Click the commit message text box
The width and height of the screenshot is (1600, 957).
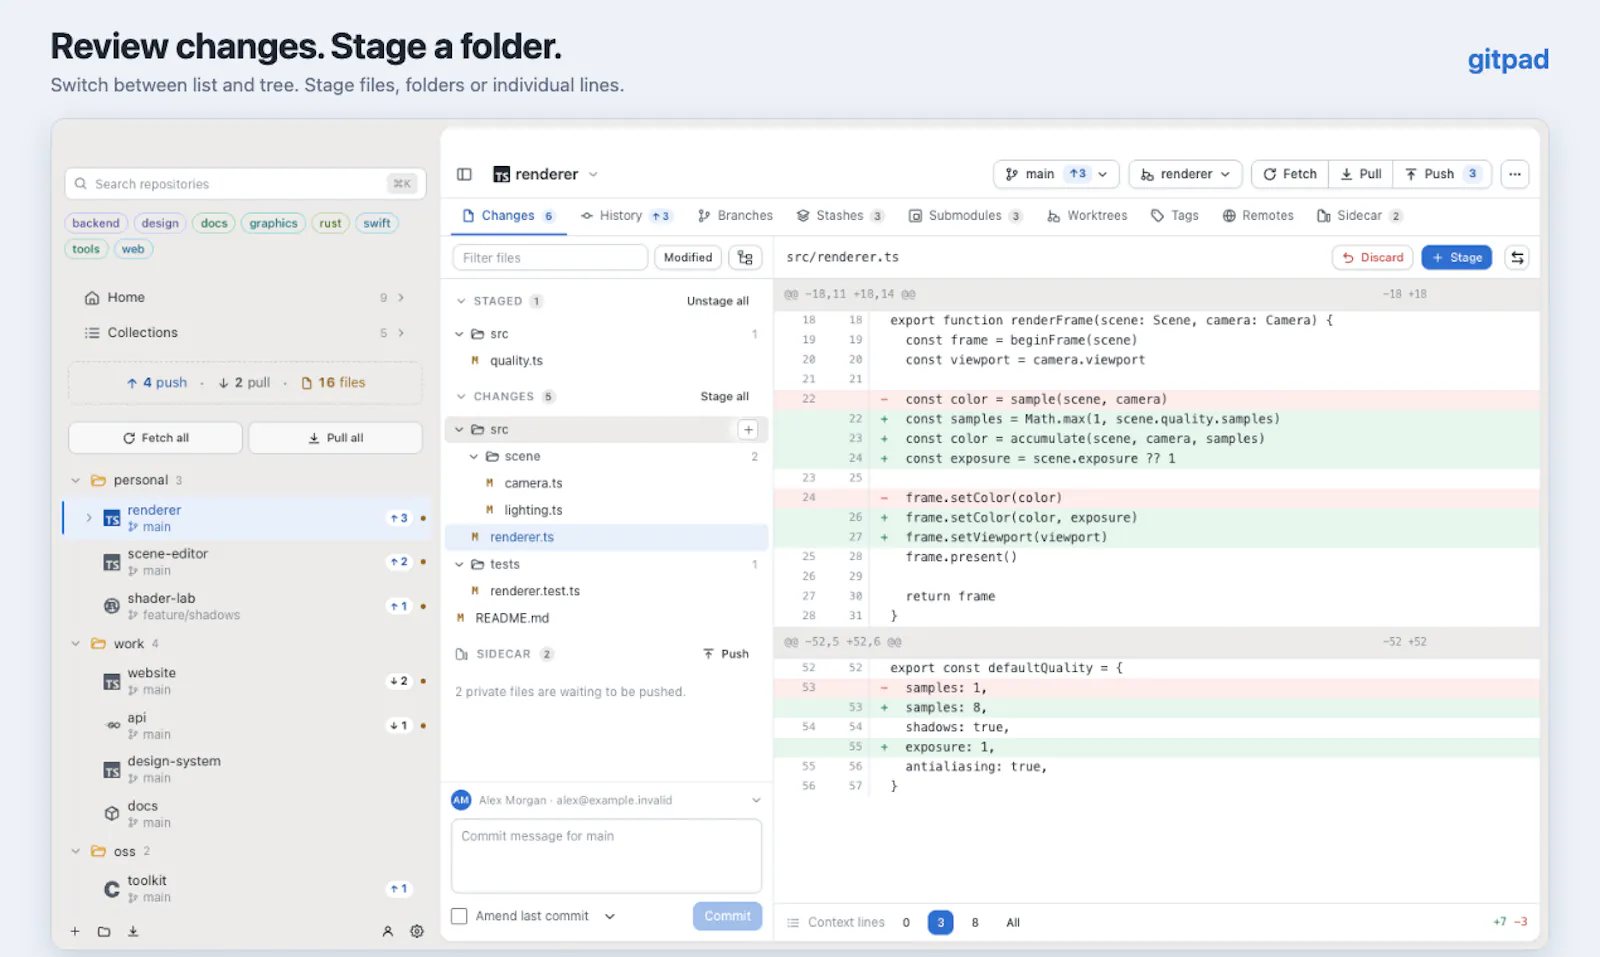click(606, 856)
